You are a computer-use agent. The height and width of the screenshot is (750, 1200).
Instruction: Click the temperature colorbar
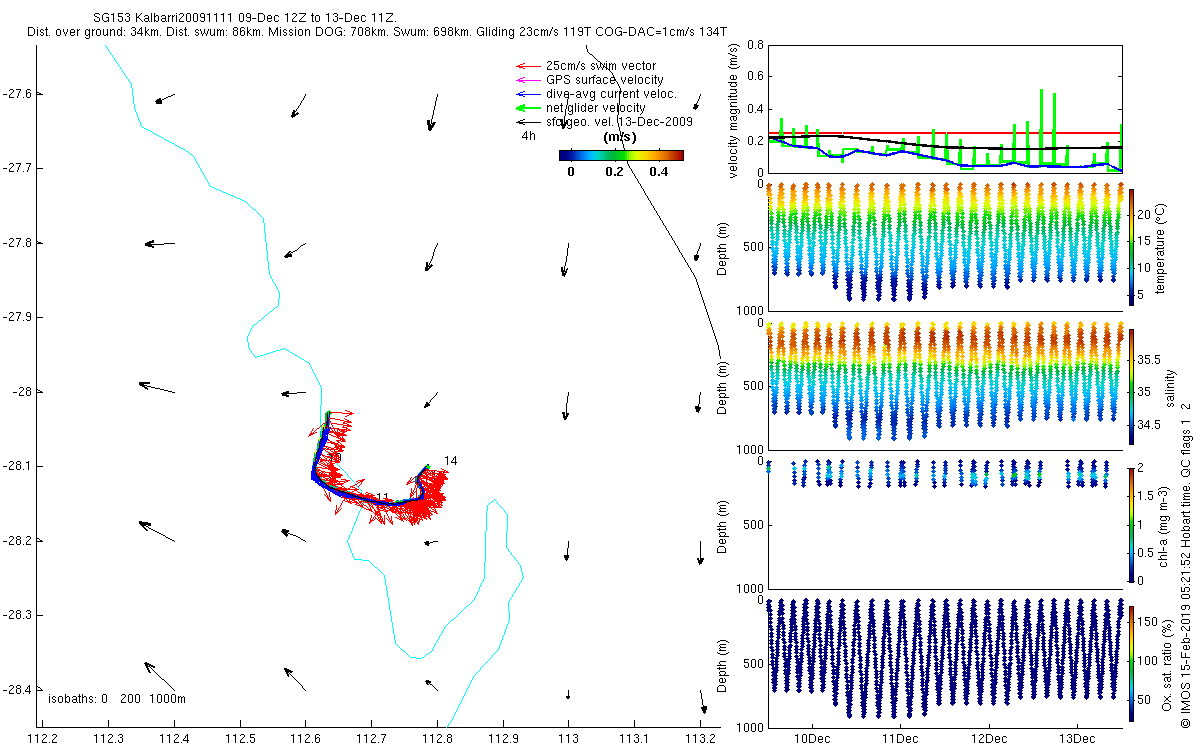1133,245
